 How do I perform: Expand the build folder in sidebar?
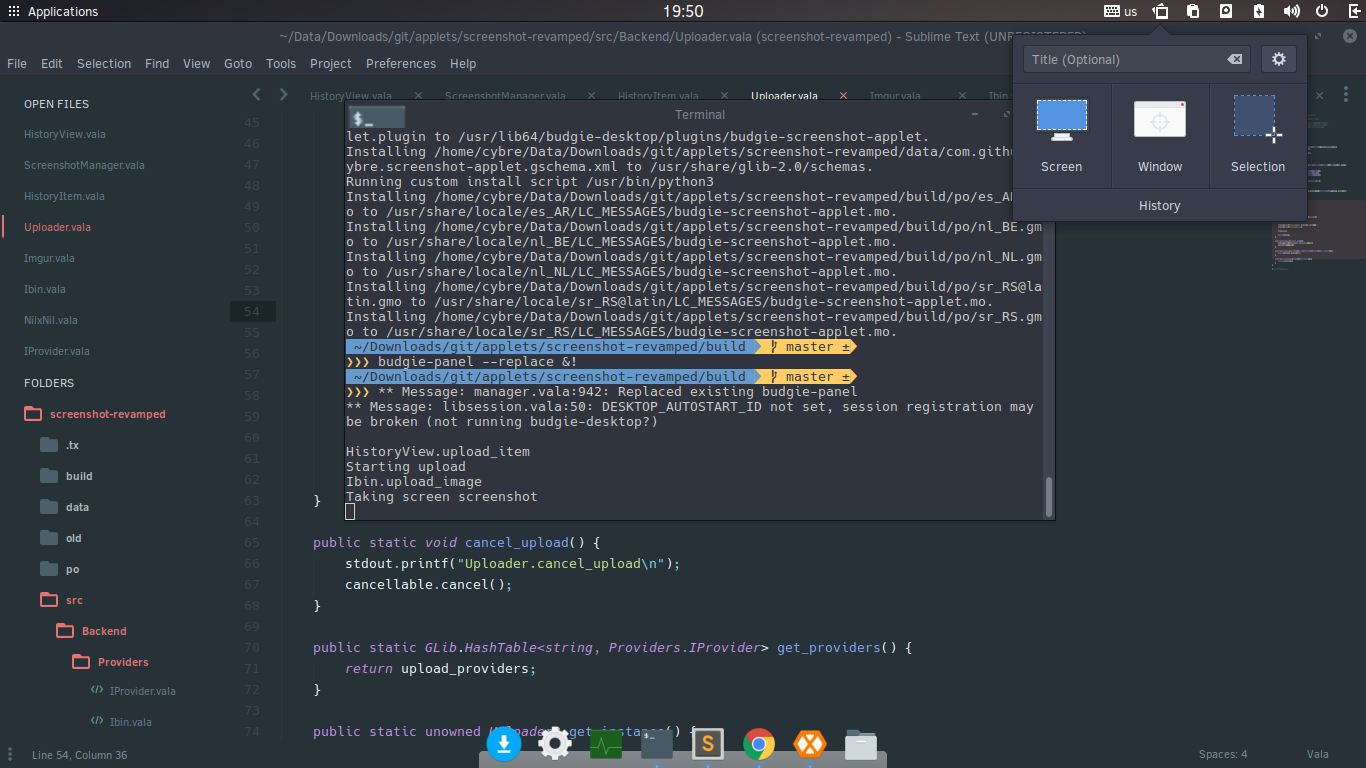pyautogui.click(x=49, y=476)
